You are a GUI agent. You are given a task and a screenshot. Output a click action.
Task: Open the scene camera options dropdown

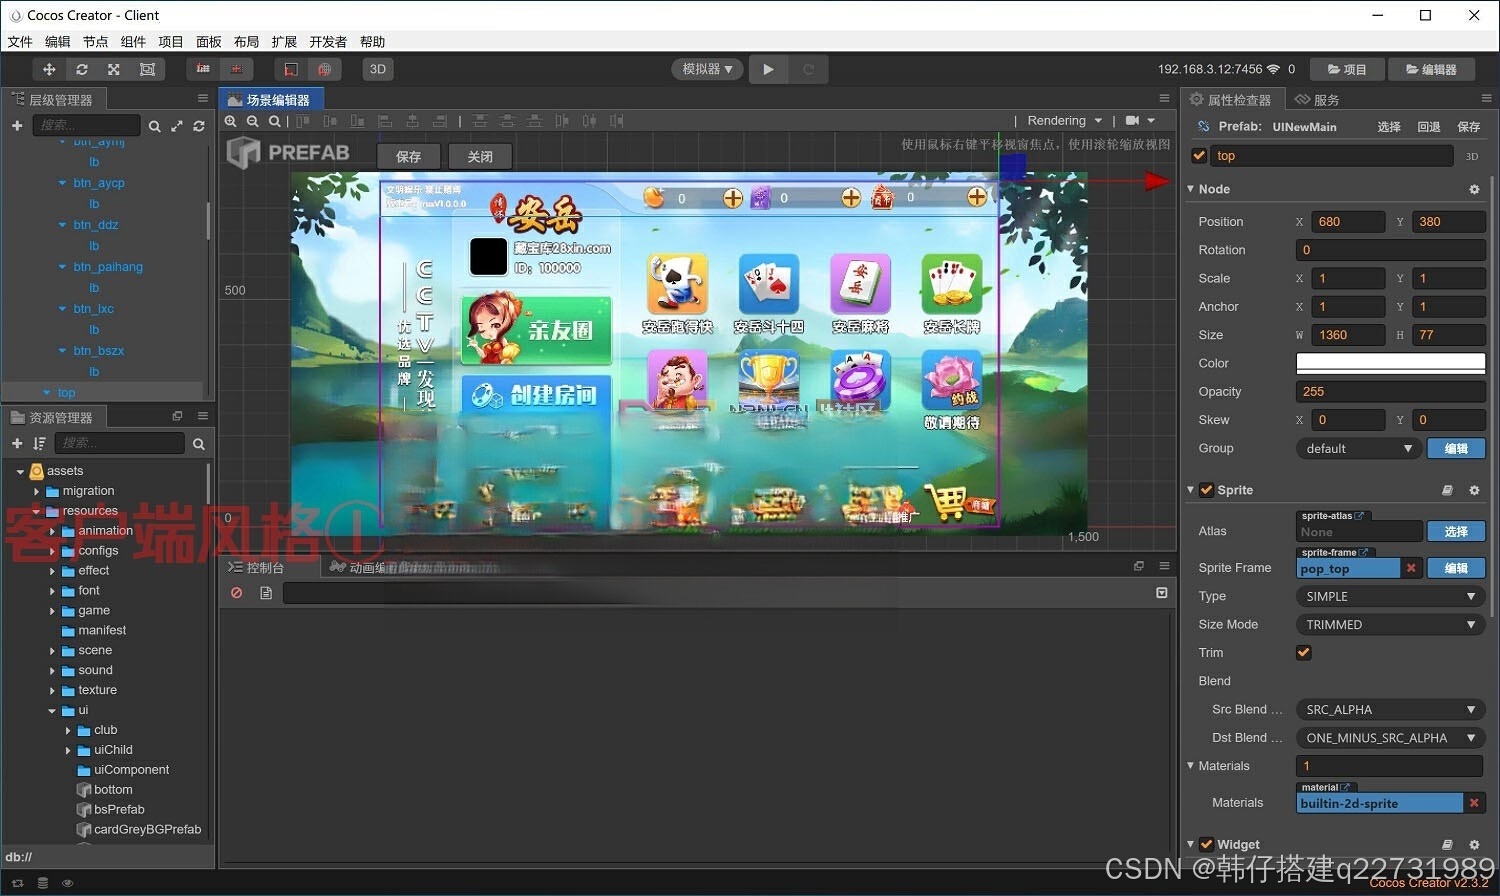[1140, 120]
